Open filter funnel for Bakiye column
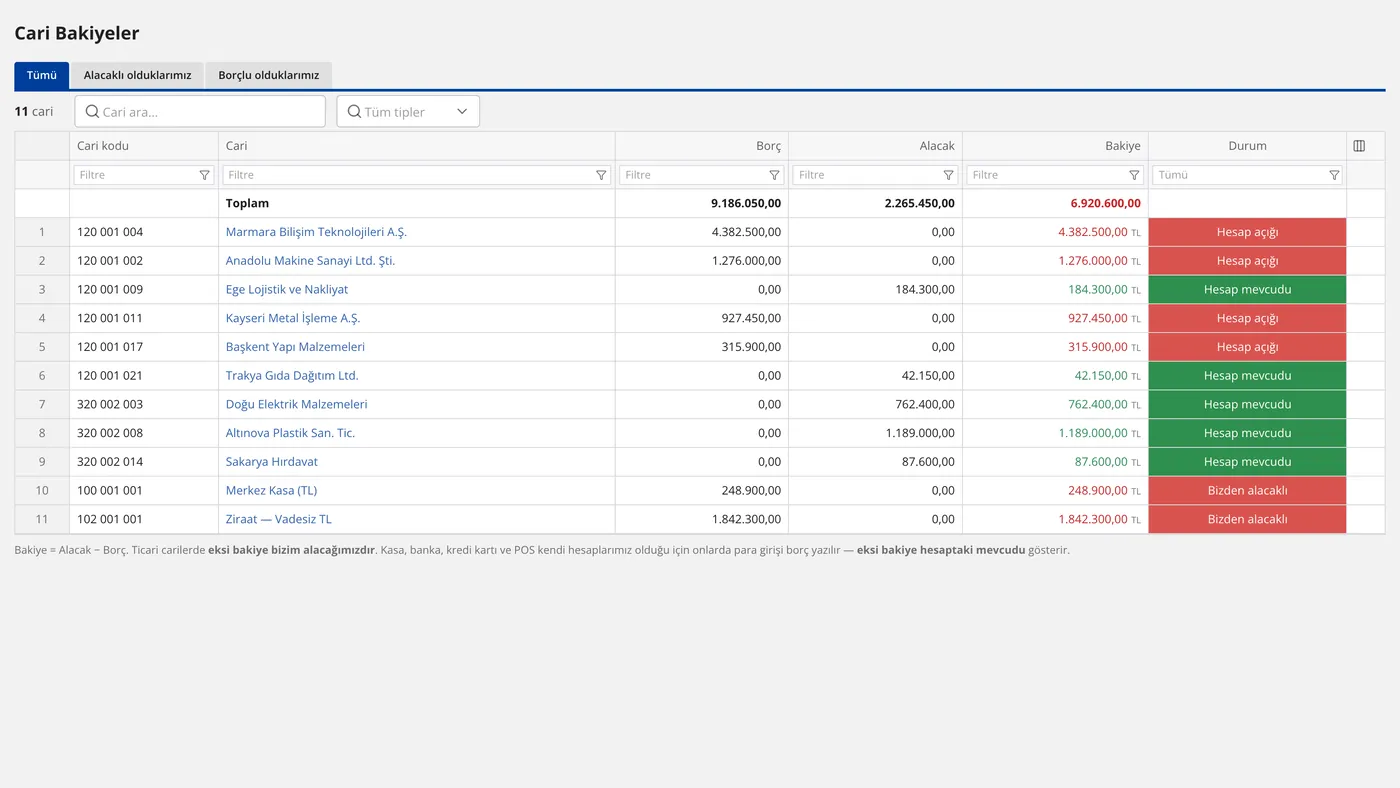The width and height of the screenshot is (1400, 788). 1134,175
